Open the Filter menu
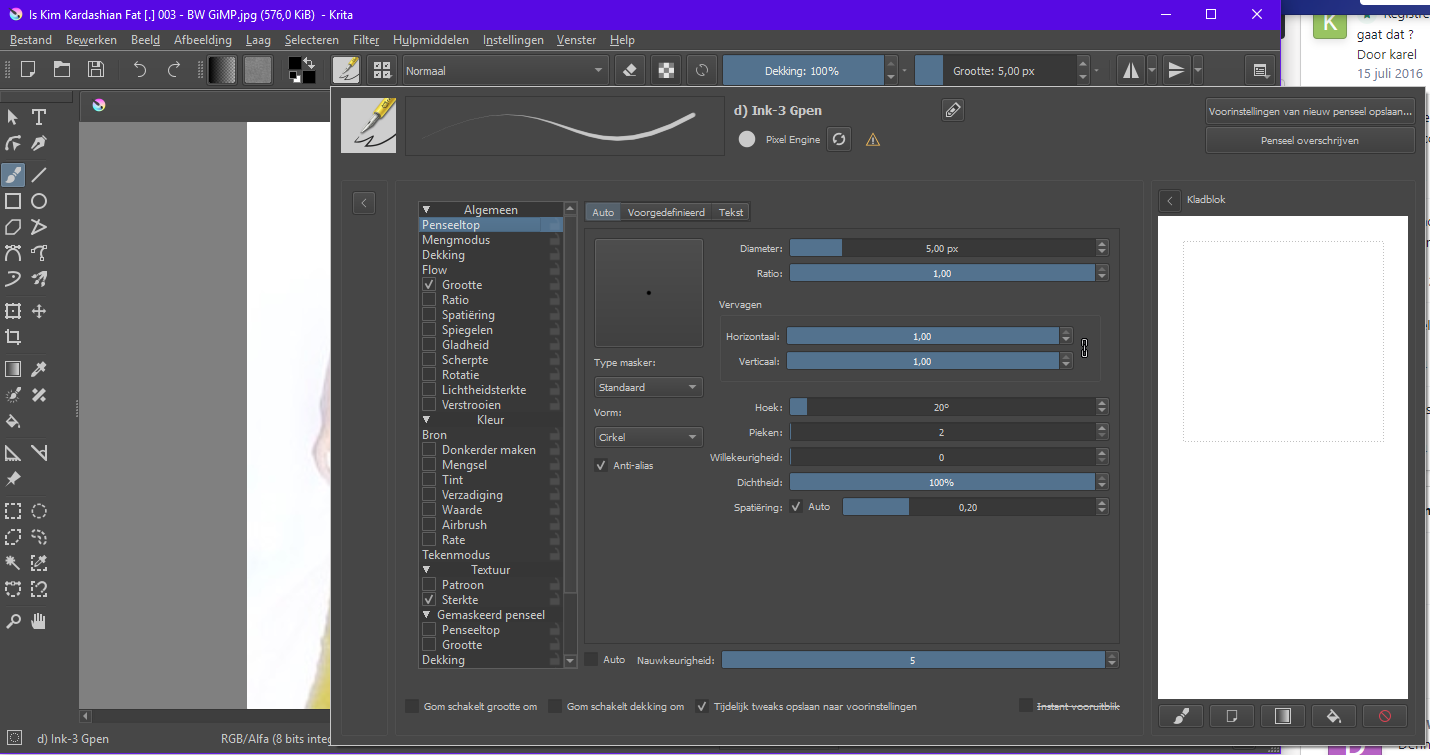The image size is (1430, 755). click(x=366, y=40)
